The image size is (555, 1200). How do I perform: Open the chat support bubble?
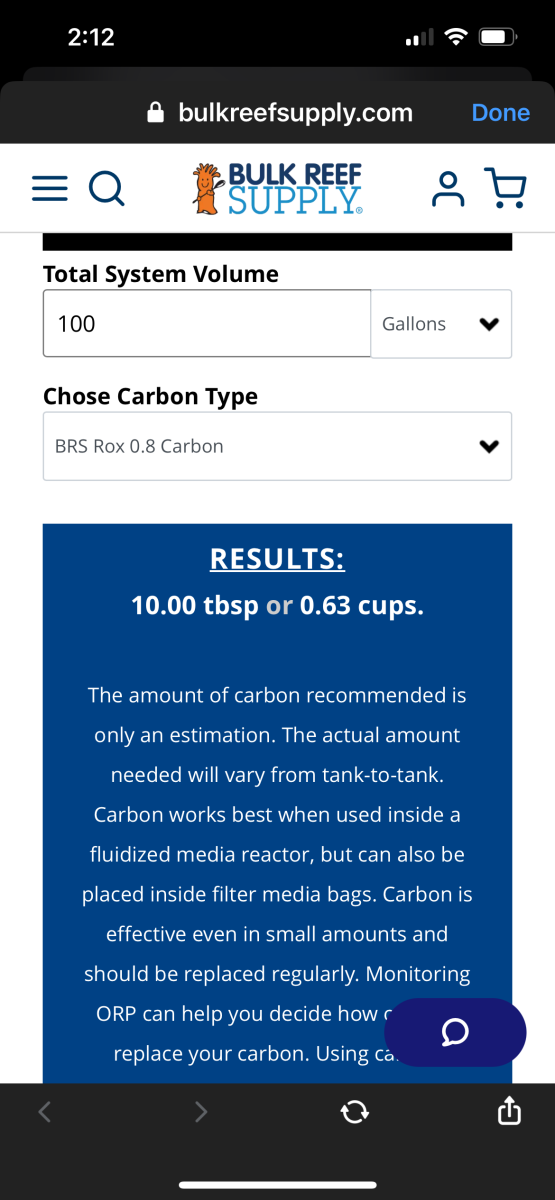pyautogui.click(x=455, y=1032)
